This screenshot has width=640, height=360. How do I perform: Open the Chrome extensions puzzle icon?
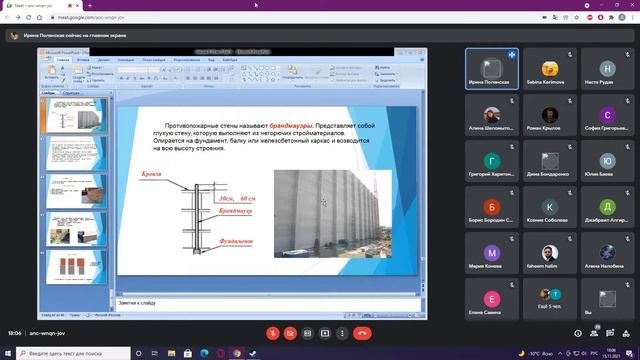(611, 18)
